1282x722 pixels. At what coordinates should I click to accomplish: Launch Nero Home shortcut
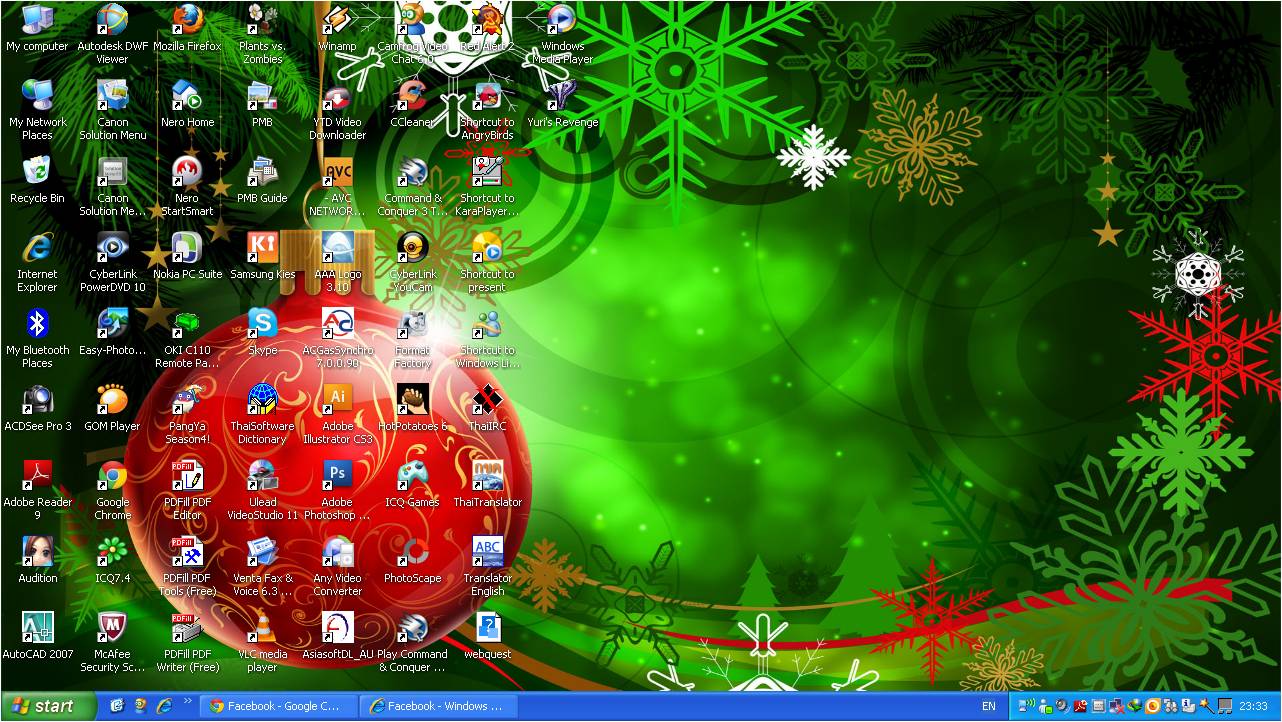pyautogui.click(x=187, y=104)
